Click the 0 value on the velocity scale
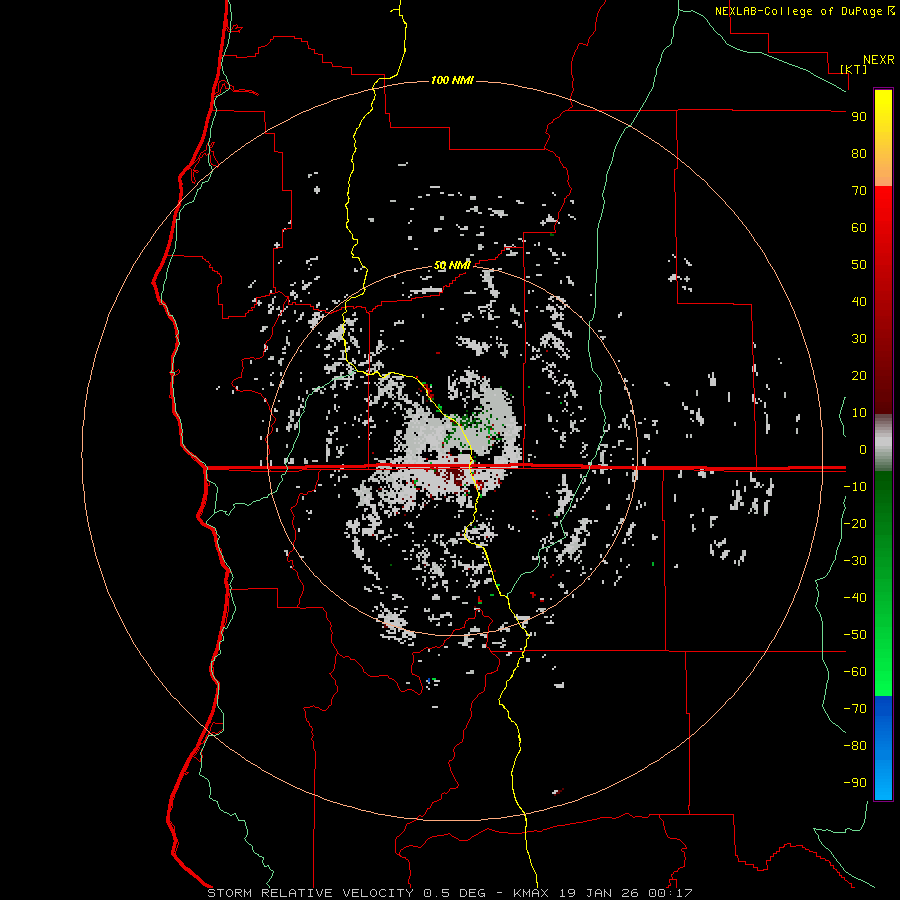The image size is (900, 900). 863,450
